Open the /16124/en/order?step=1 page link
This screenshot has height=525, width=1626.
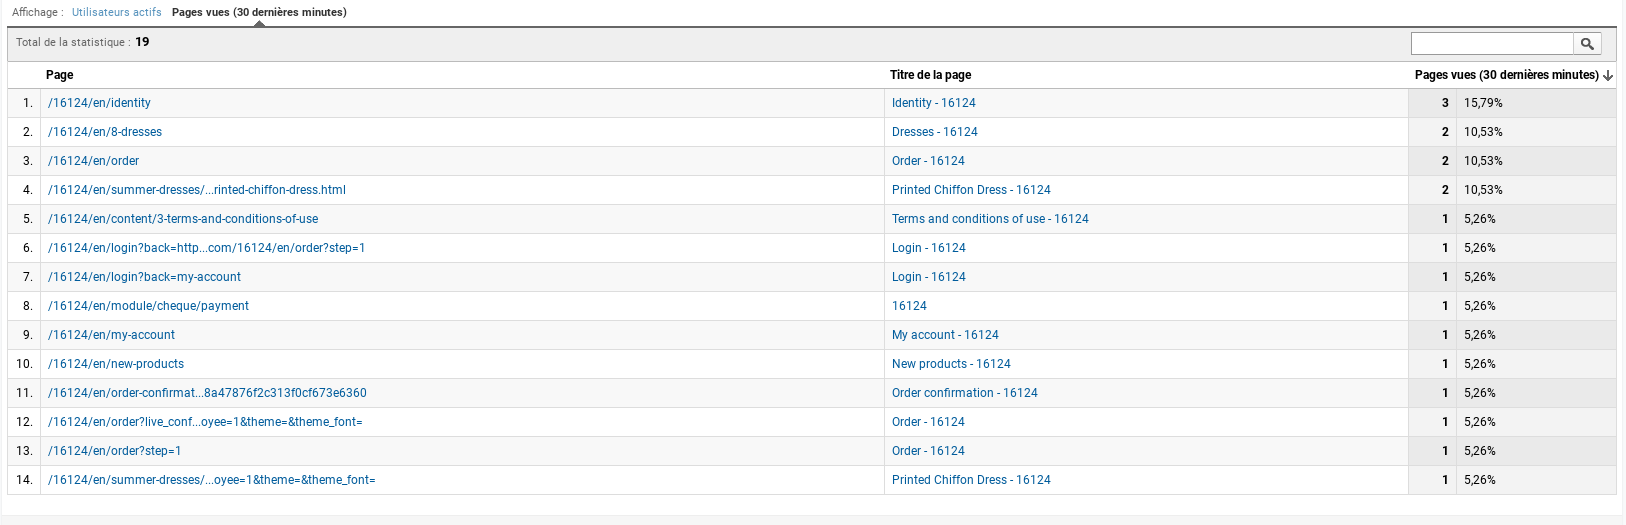pyautogui.click(x=115, y=451)
